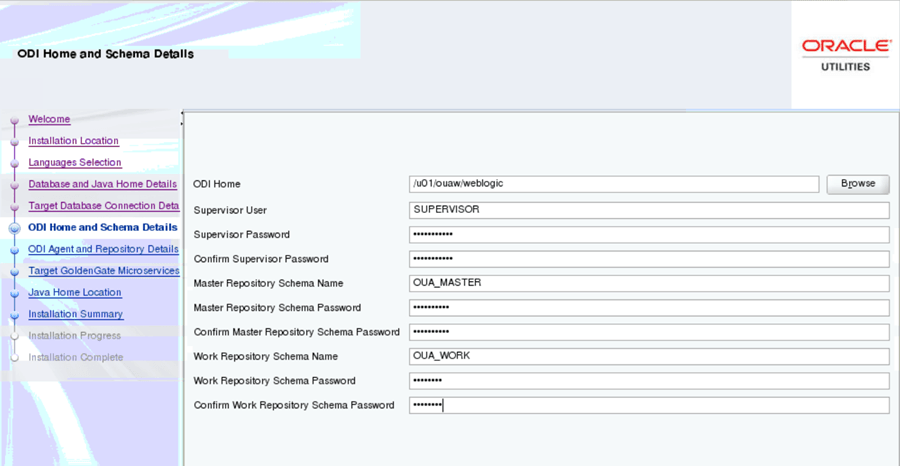
Task: Focus the Work Repository Schema Password field
Action: pos(649,380)
